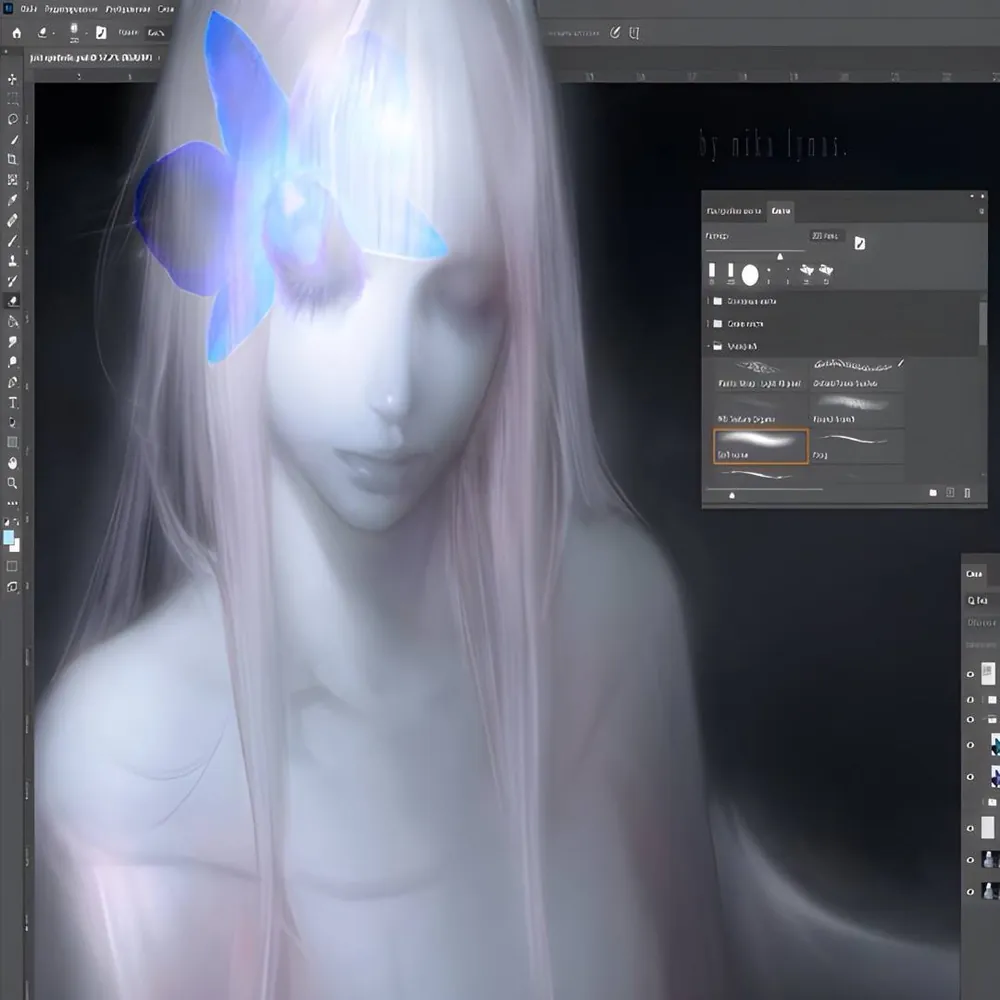The image size is (1000, 1000).
Task: Hide the bottom-most layer using its eye
Action: tap(970, 892)
